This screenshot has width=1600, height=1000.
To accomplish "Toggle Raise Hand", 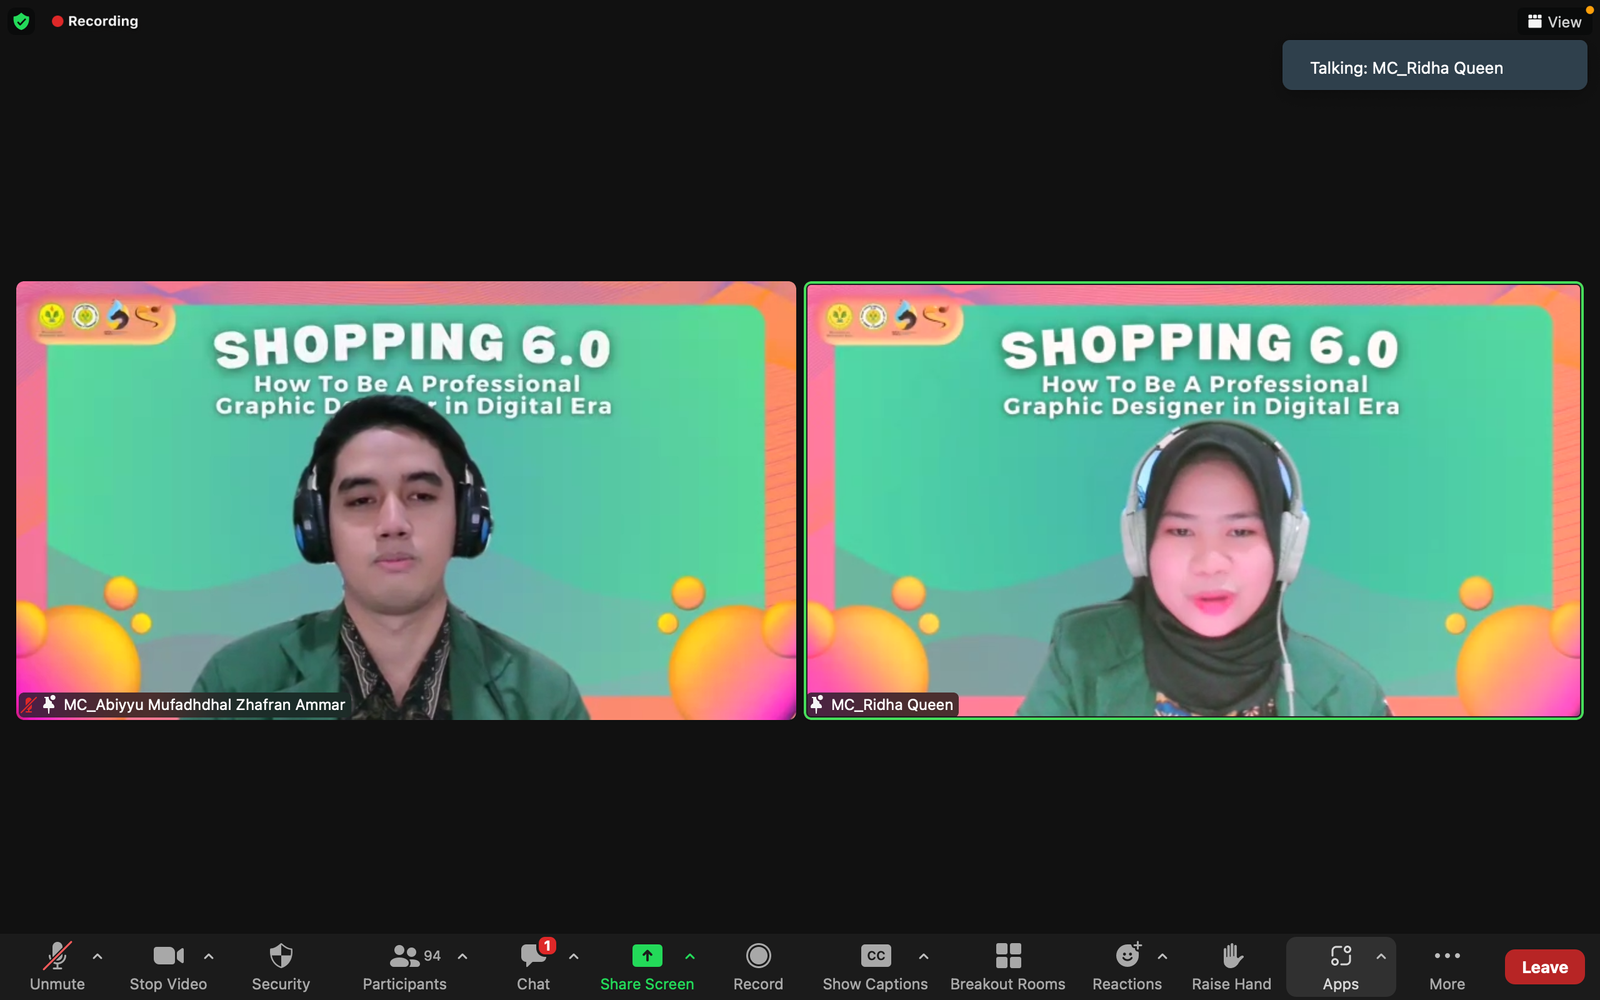I will tap(1231, 966).
